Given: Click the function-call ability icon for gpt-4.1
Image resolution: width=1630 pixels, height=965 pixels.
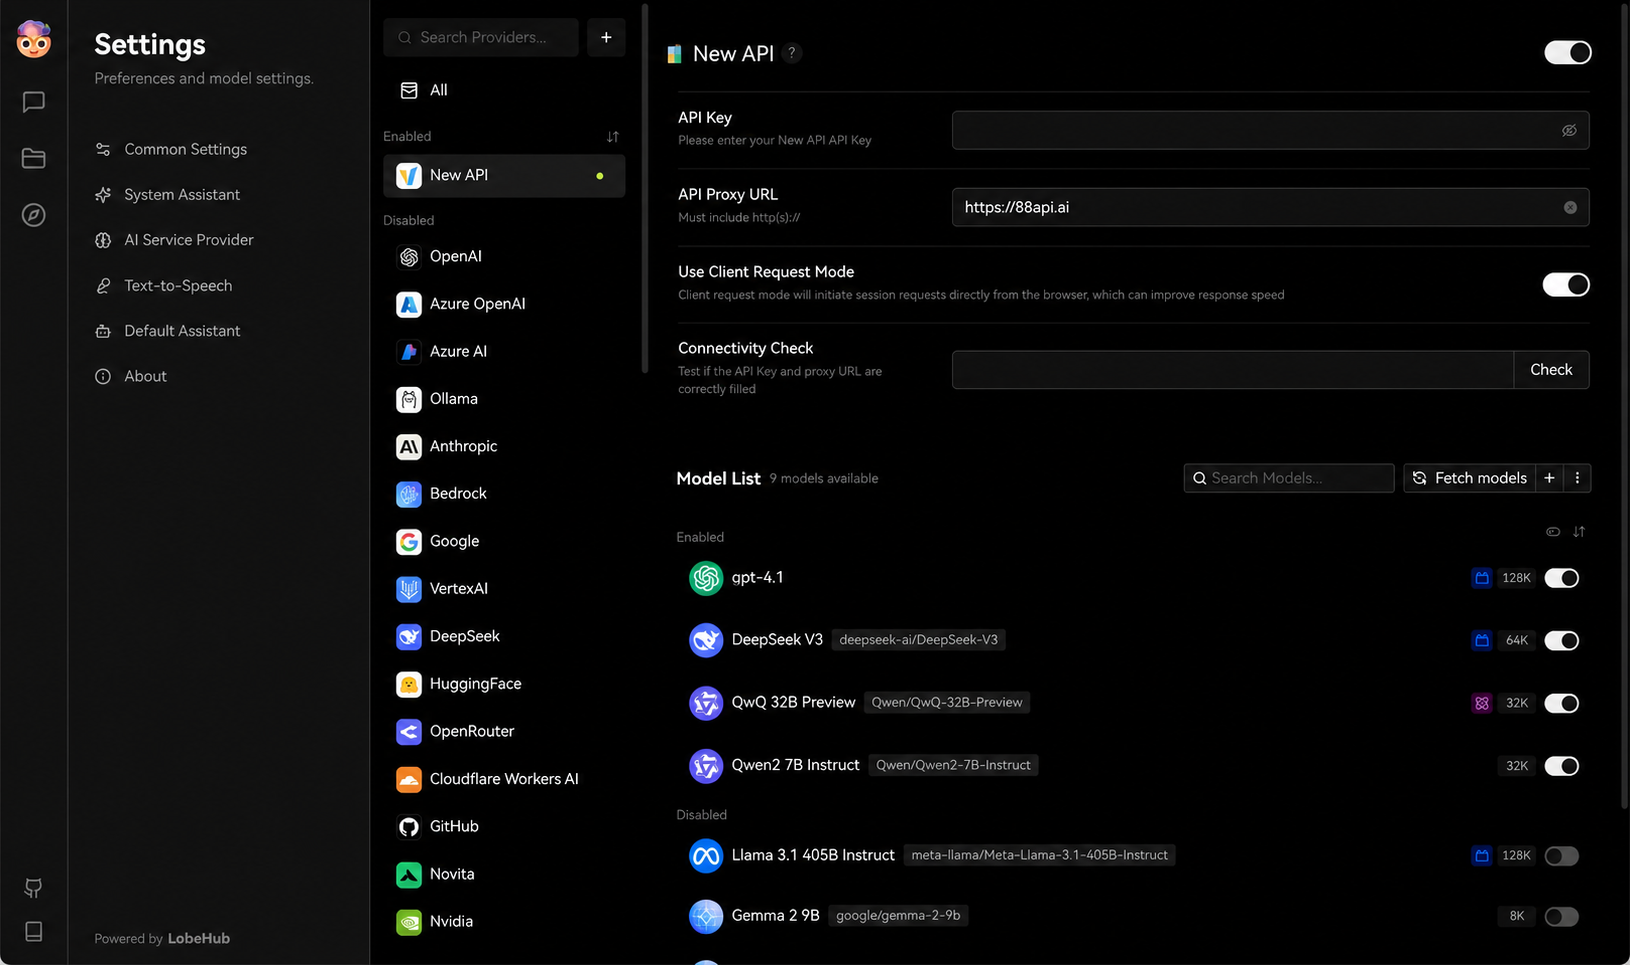Looking at the screenshot, I should 1482,578.
